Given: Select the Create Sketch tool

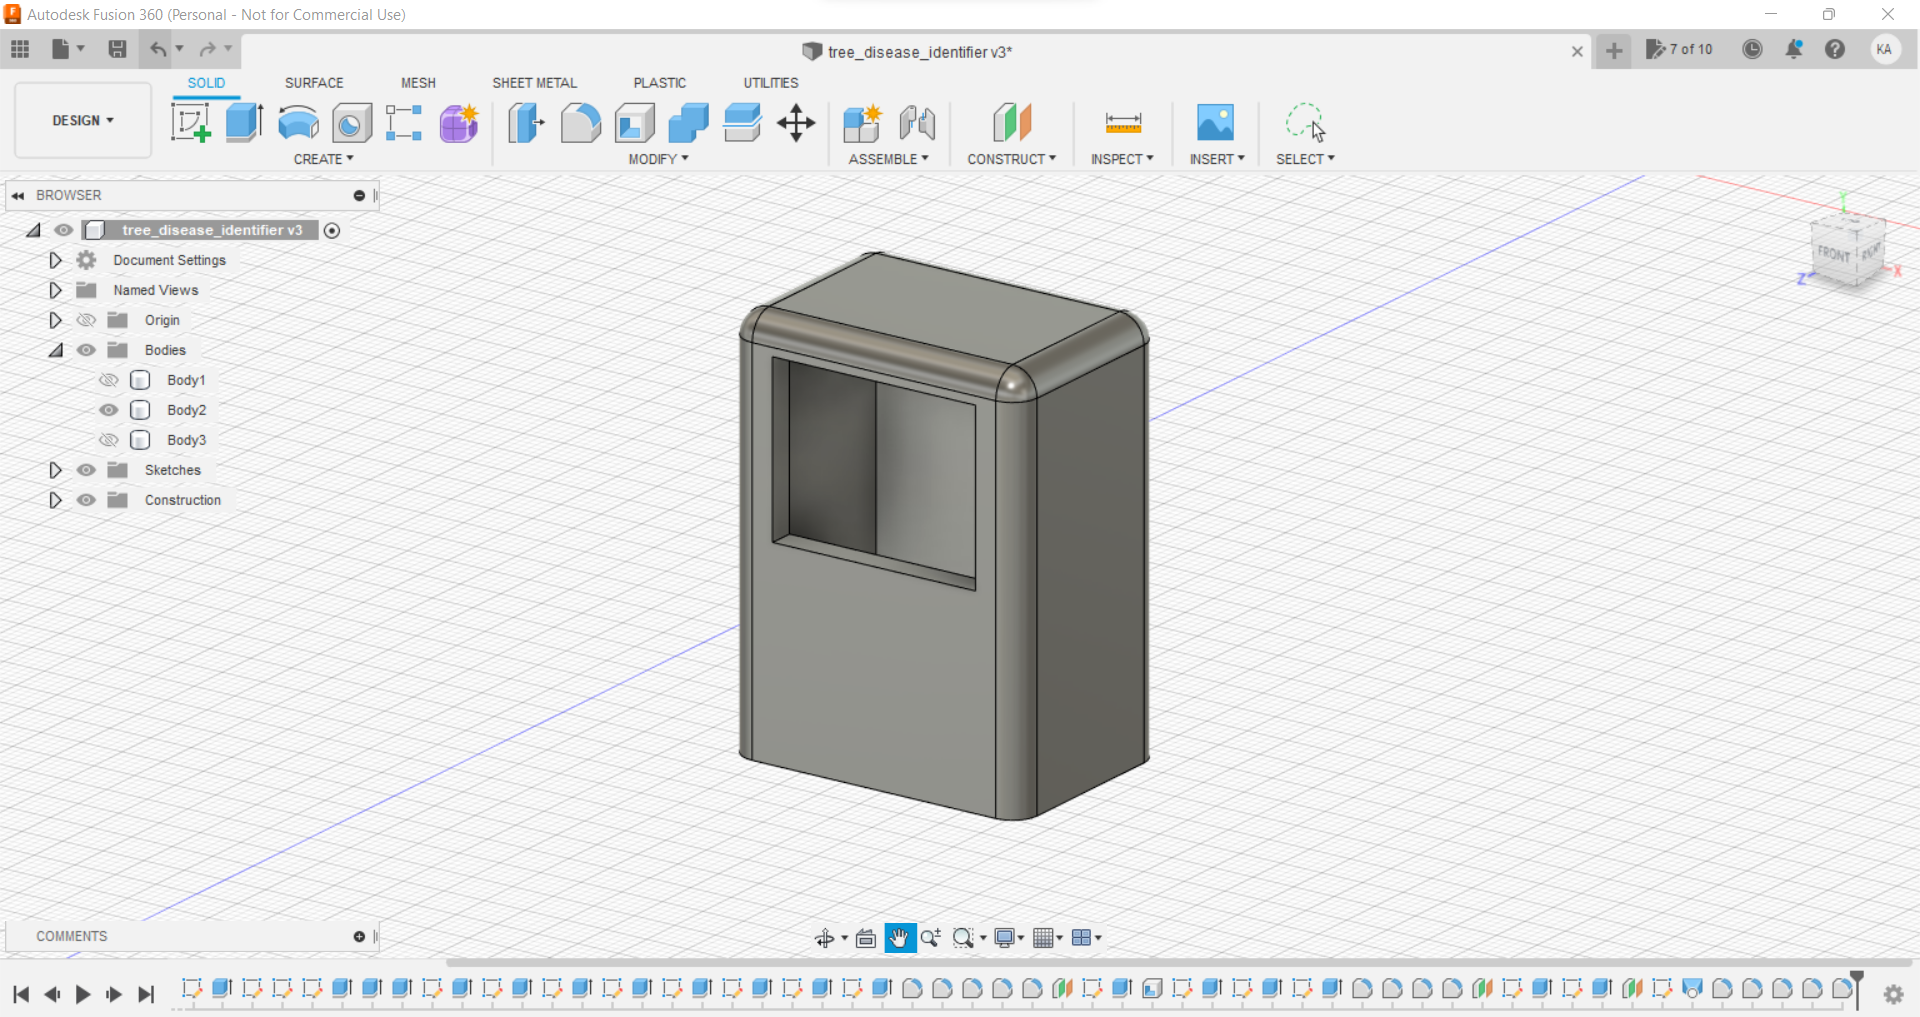Looking at the screenshot, I should coord(190,123).
